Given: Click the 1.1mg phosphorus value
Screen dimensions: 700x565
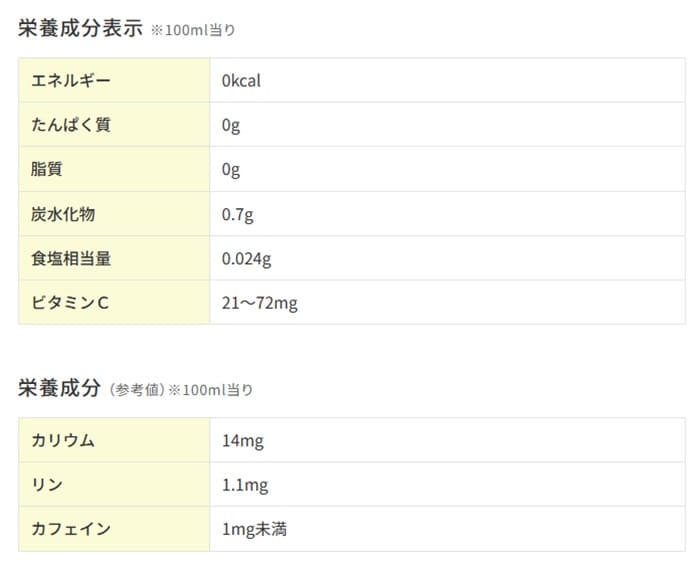Looking at the screenshot, I should coord(244,485).
